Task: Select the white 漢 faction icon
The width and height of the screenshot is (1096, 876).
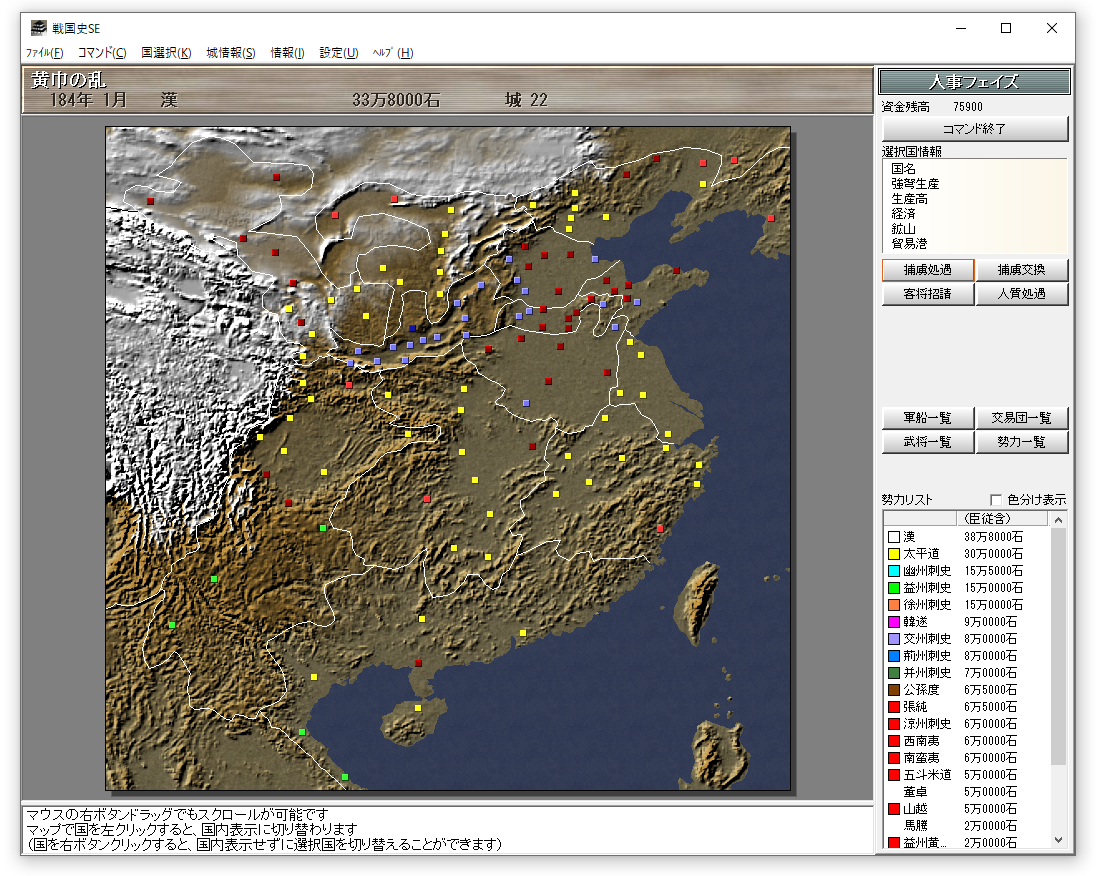Action: (893, 537)
